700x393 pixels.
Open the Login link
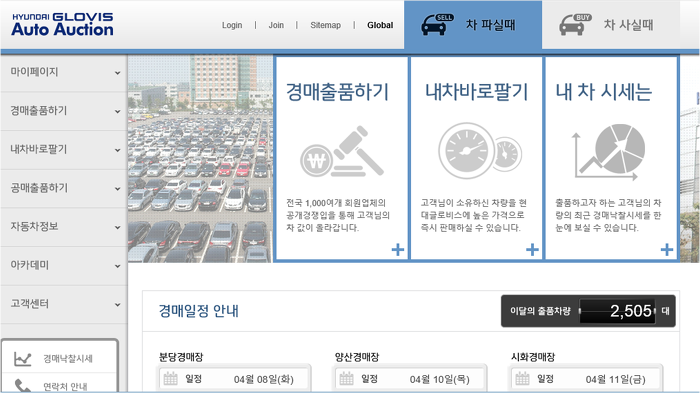pyautogui.click(x=232, y=25)
